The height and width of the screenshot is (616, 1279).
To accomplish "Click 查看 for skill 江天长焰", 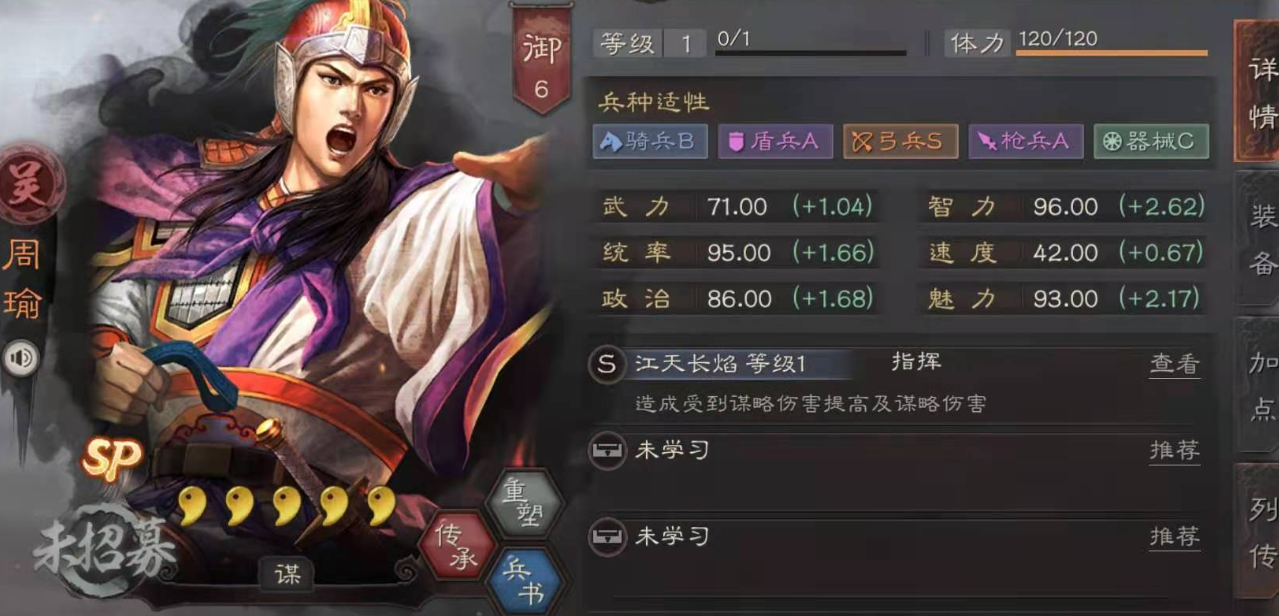I will click(1174, 365).
